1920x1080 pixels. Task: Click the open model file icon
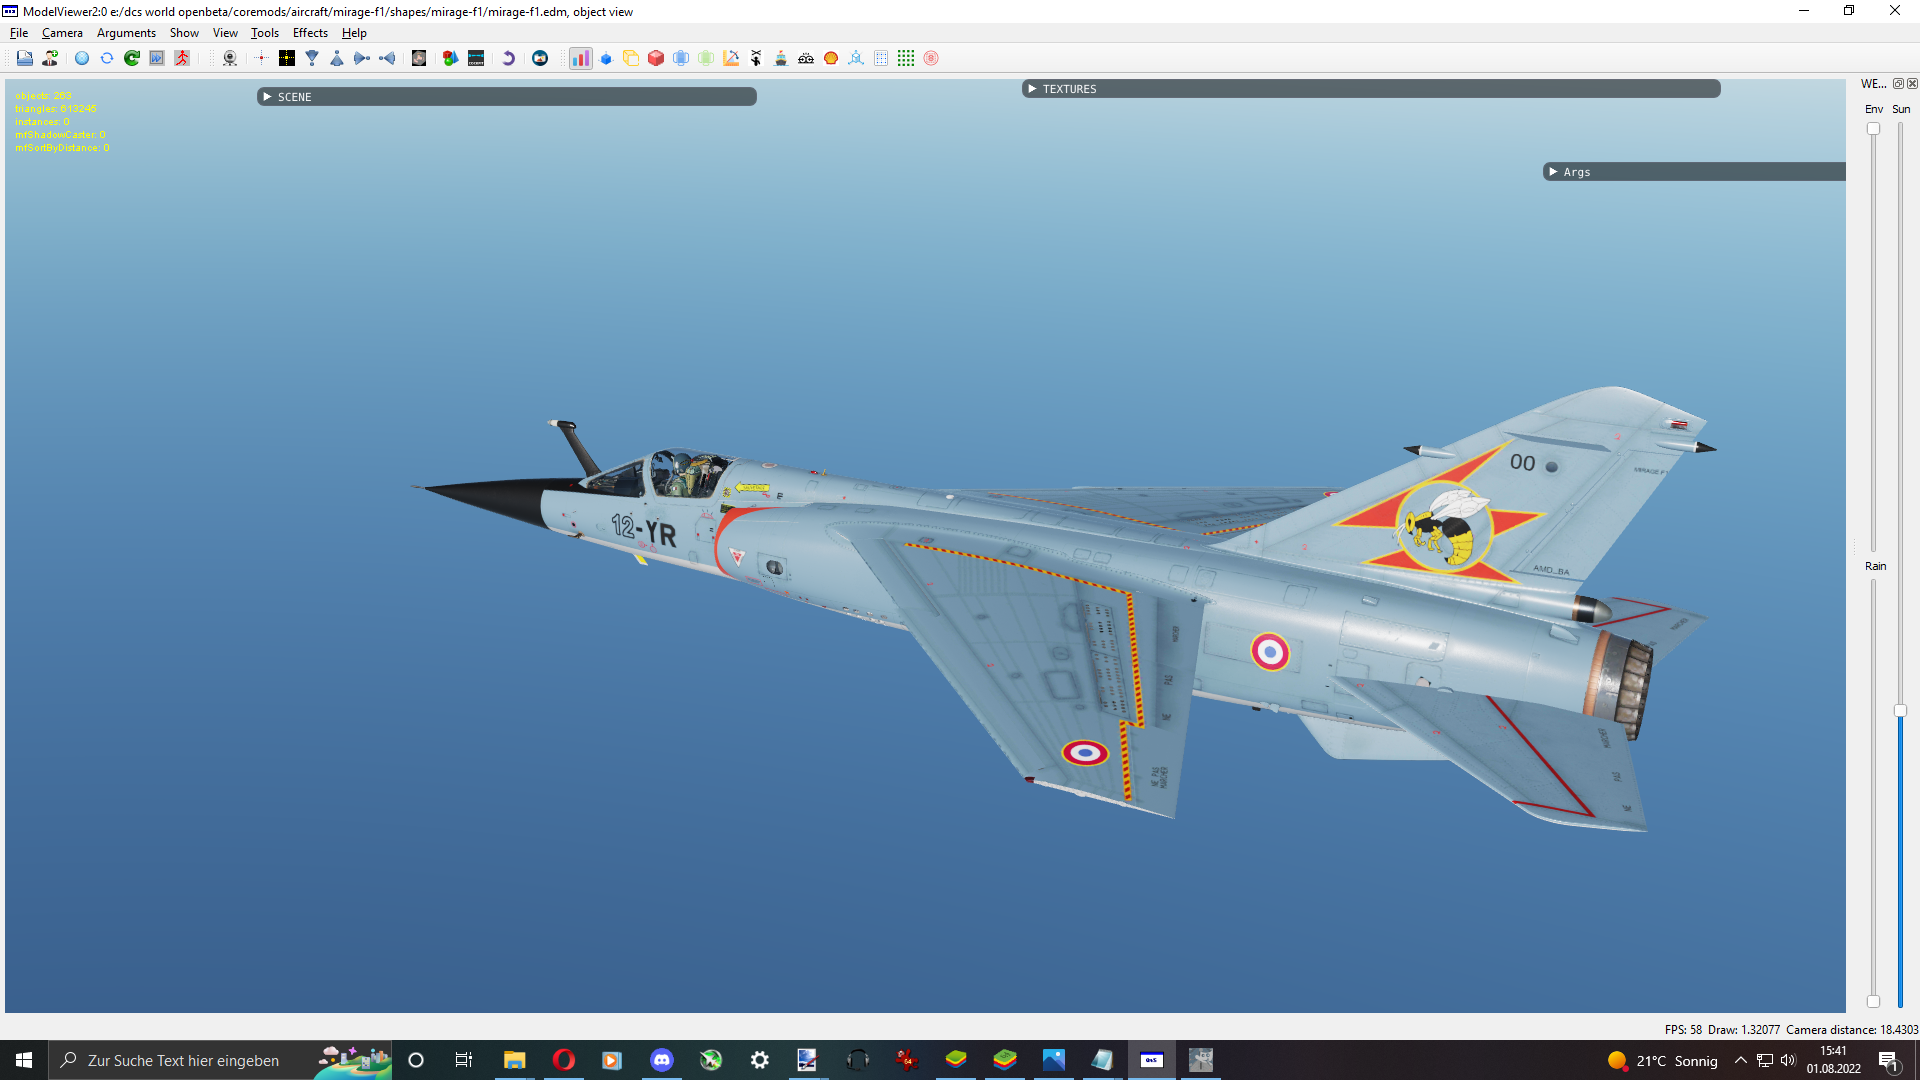25,58
